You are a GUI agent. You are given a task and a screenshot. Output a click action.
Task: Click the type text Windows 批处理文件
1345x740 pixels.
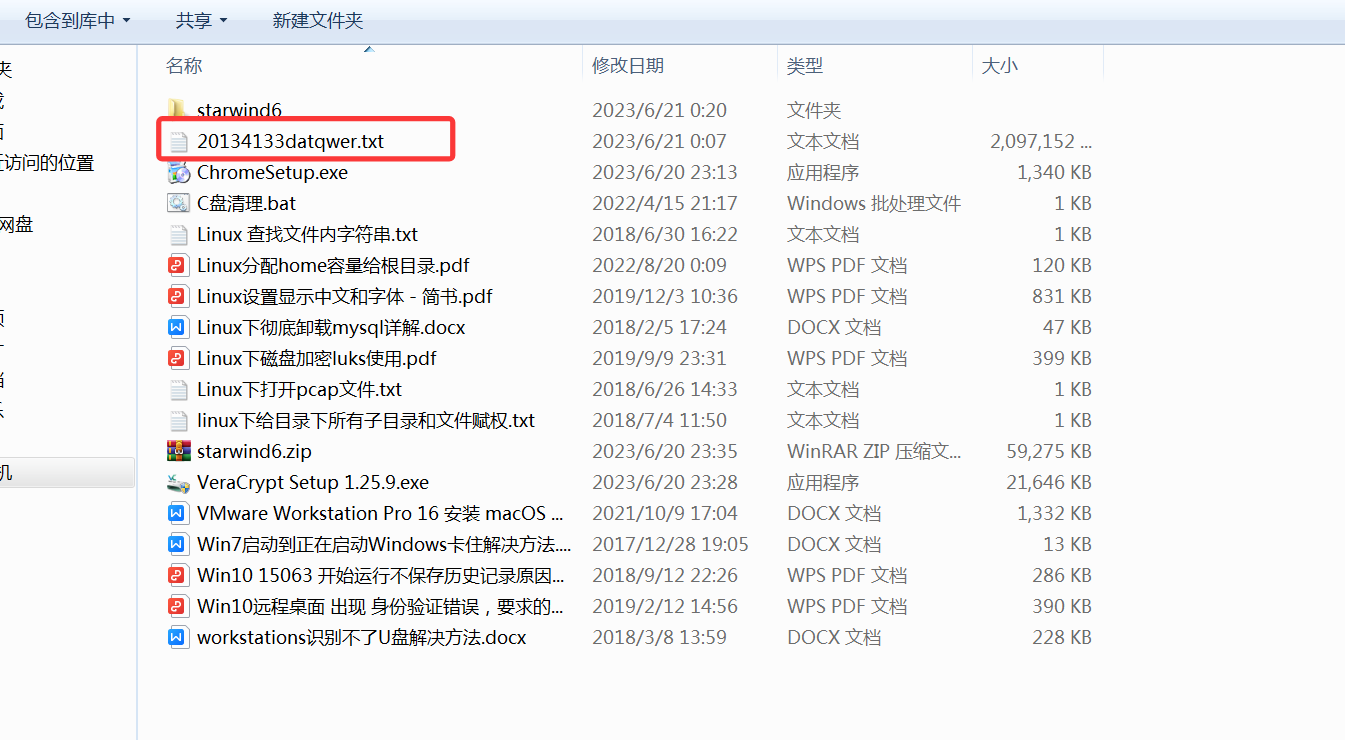pos(874,203)
